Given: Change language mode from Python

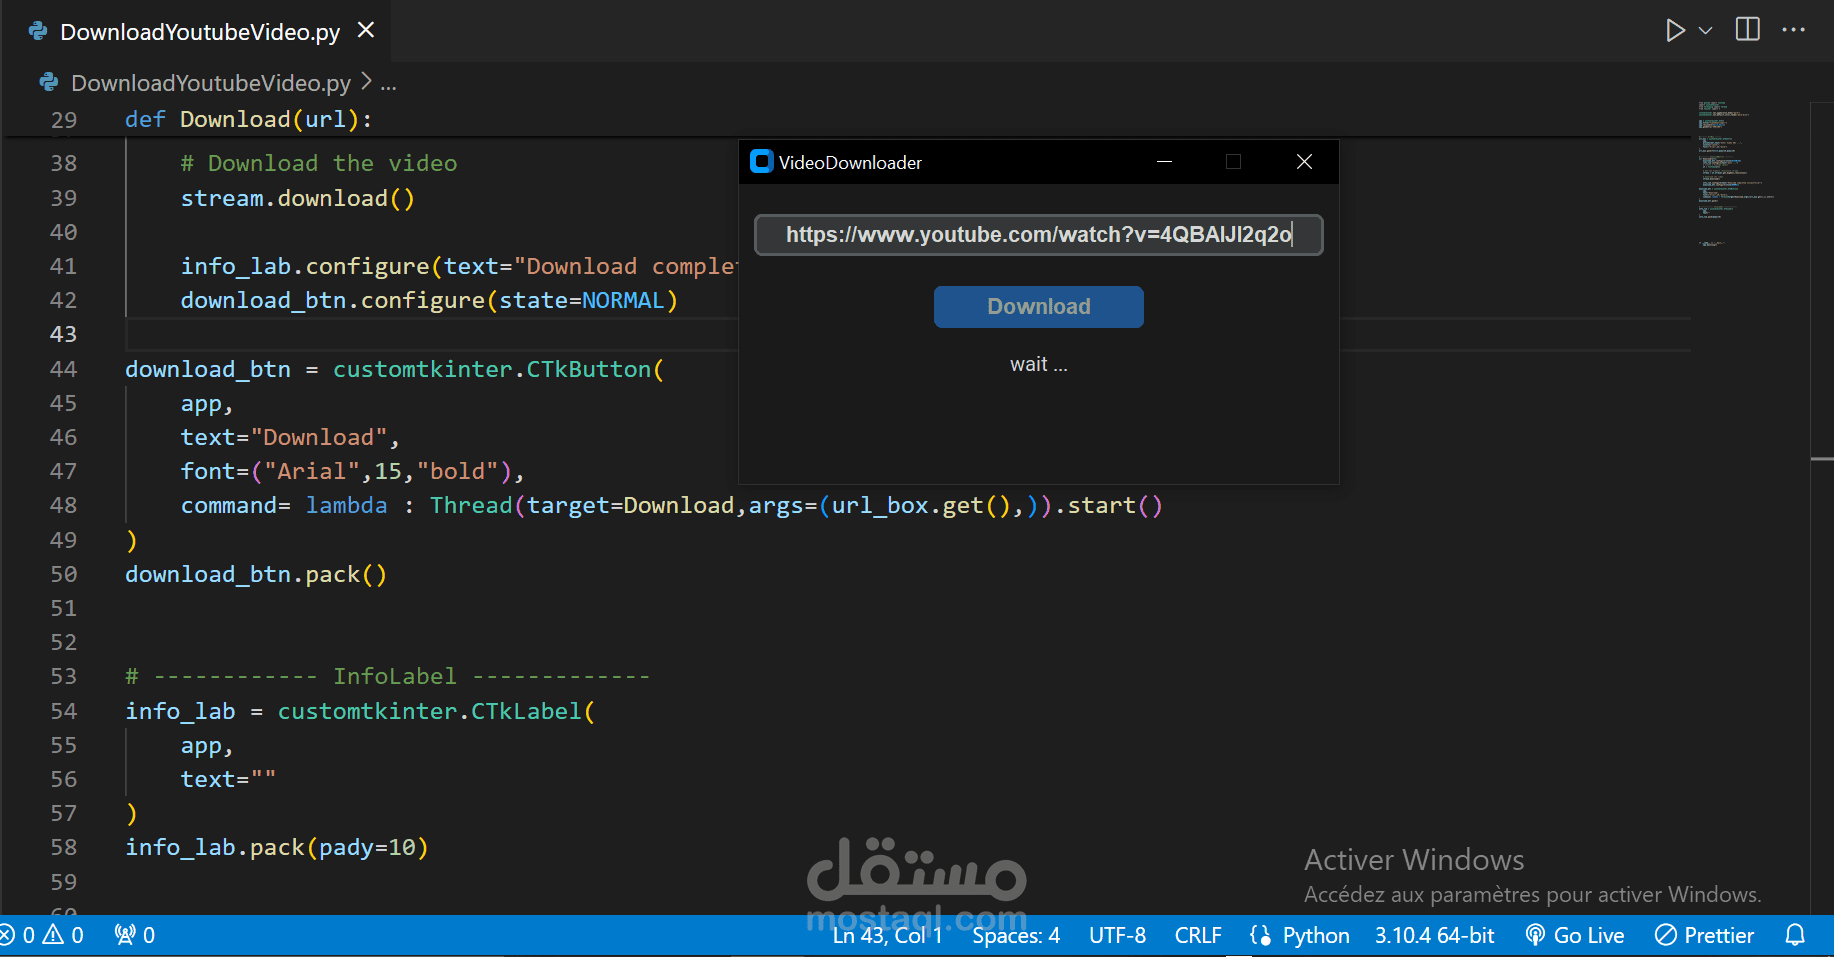Looking at the screenshot, I should click(x=1316, y=935).
